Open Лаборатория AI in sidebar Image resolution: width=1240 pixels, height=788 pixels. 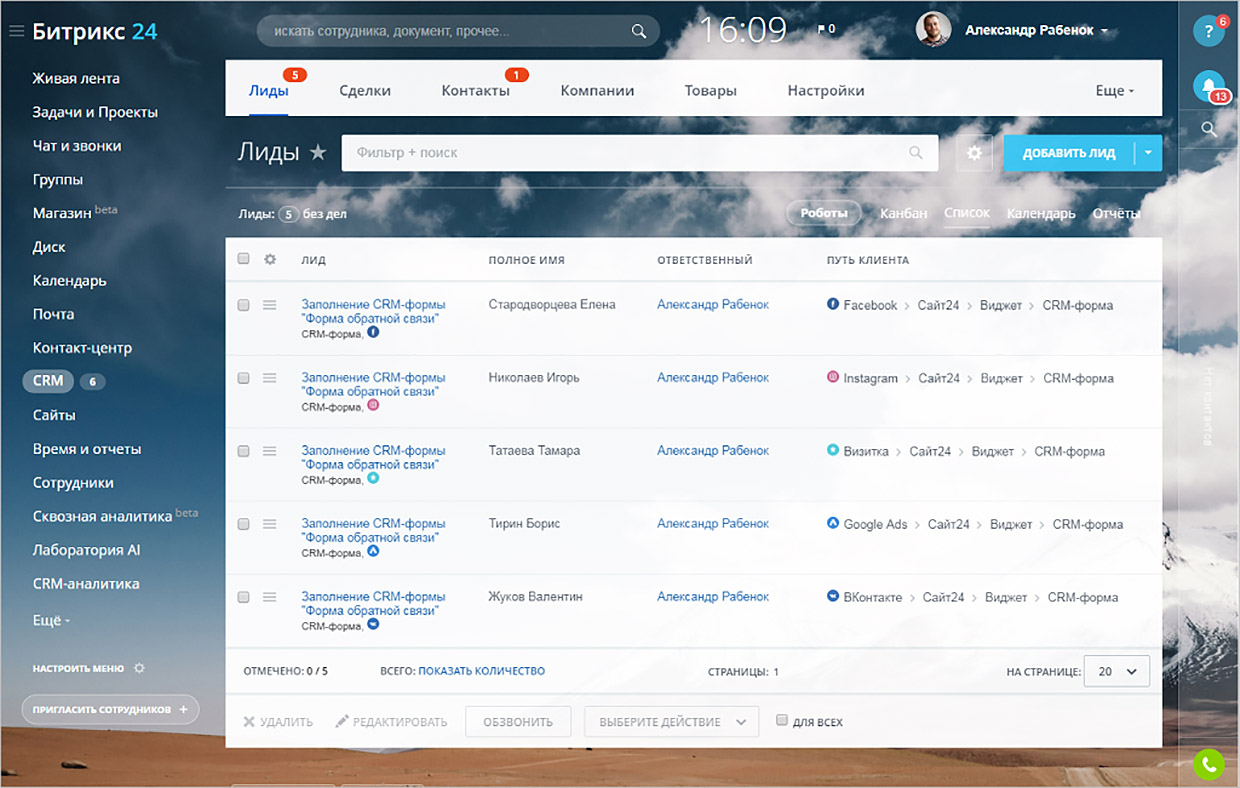coord(86,550)
